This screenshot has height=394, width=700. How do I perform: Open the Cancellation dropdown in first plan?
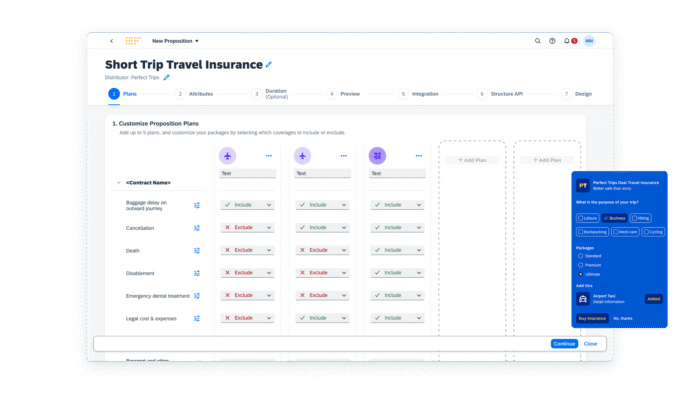247,228
